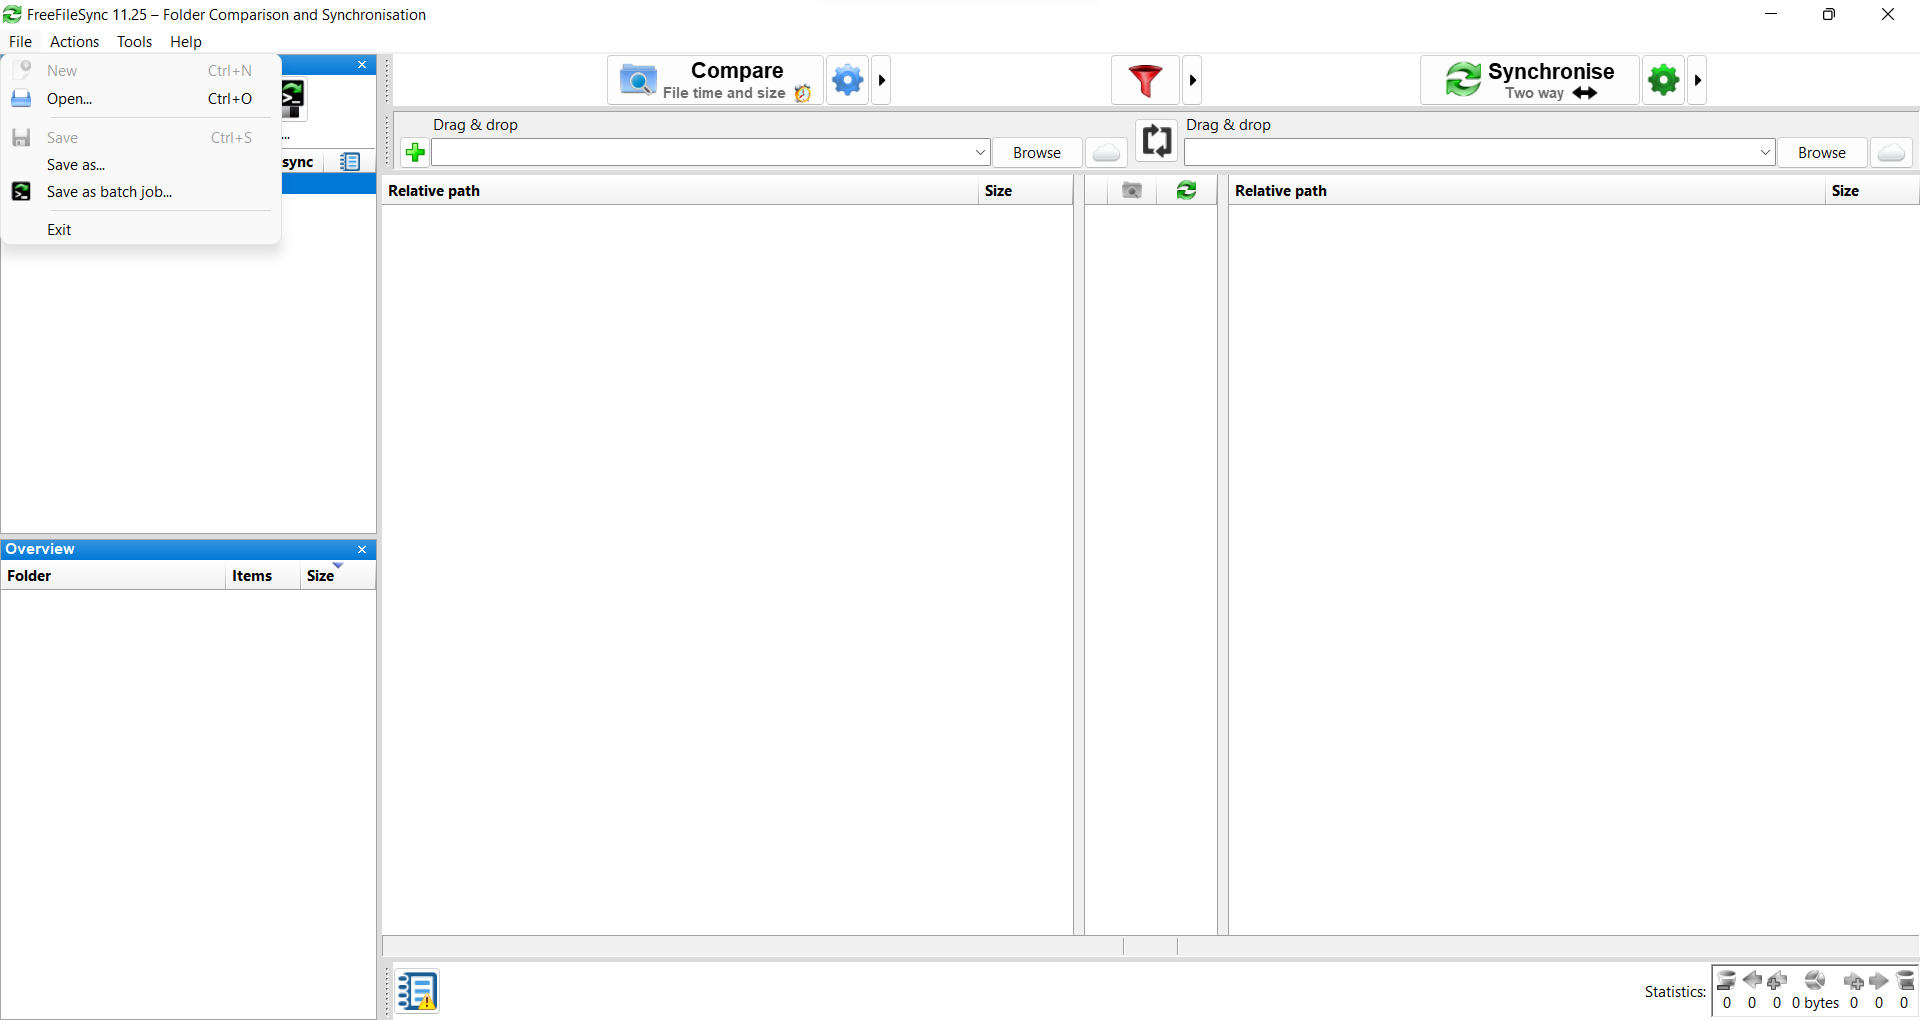Click Size column sort arrow in Overview

338,566
